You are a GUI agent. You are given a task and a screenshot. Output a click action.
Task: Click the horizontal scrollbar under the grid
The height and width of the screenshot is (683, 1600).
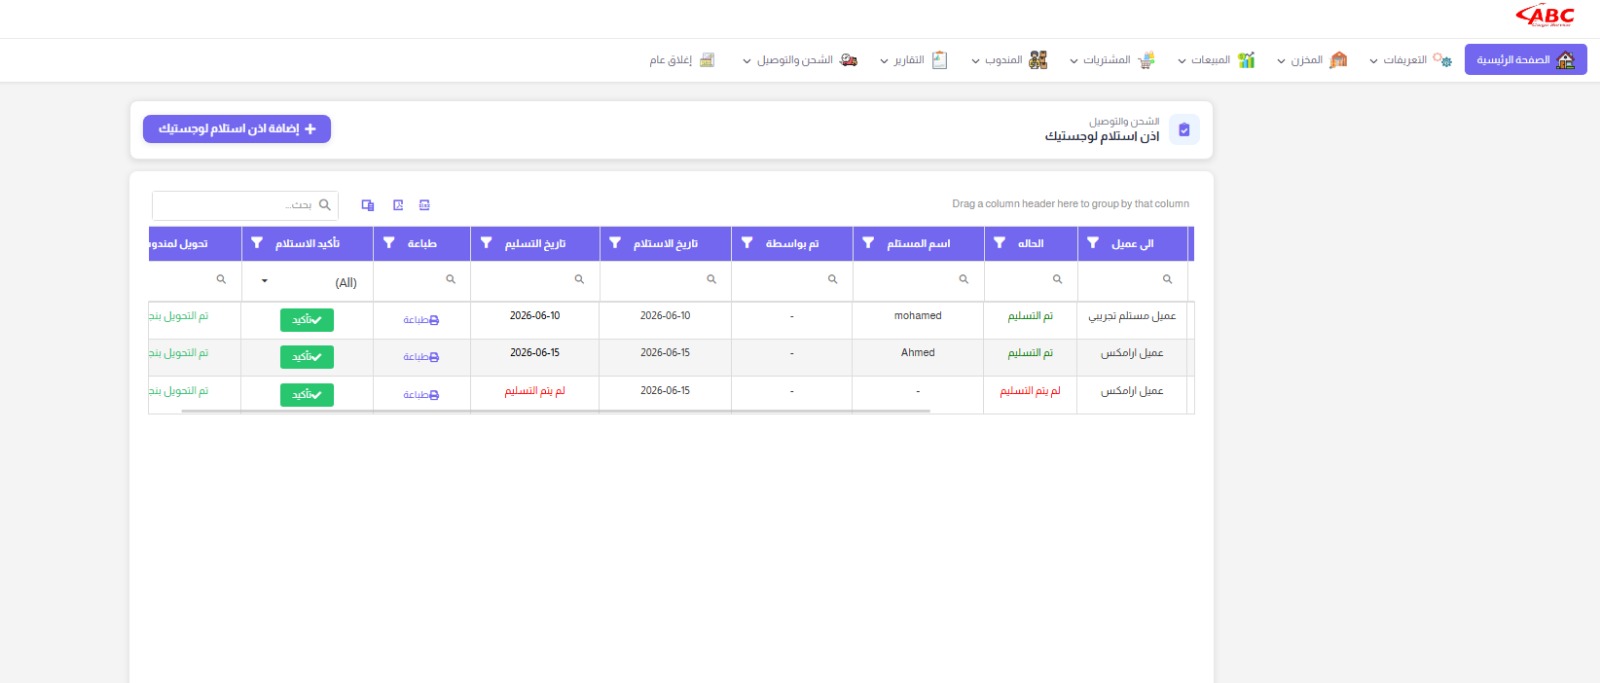(555, 411)
